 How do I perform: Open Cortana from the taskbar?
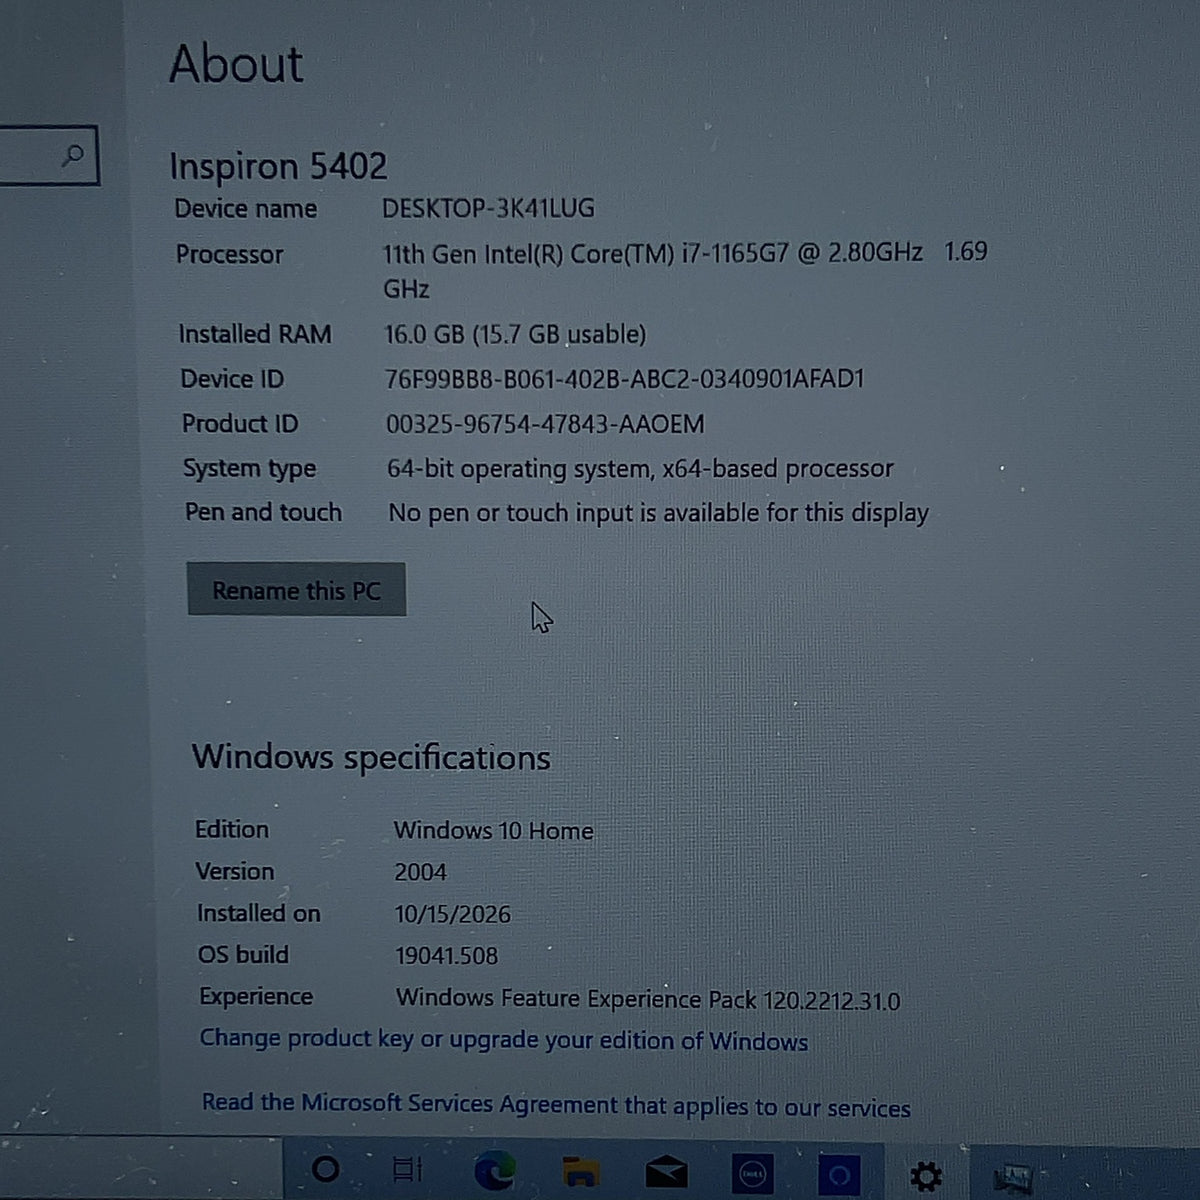tap(326, 1168)
